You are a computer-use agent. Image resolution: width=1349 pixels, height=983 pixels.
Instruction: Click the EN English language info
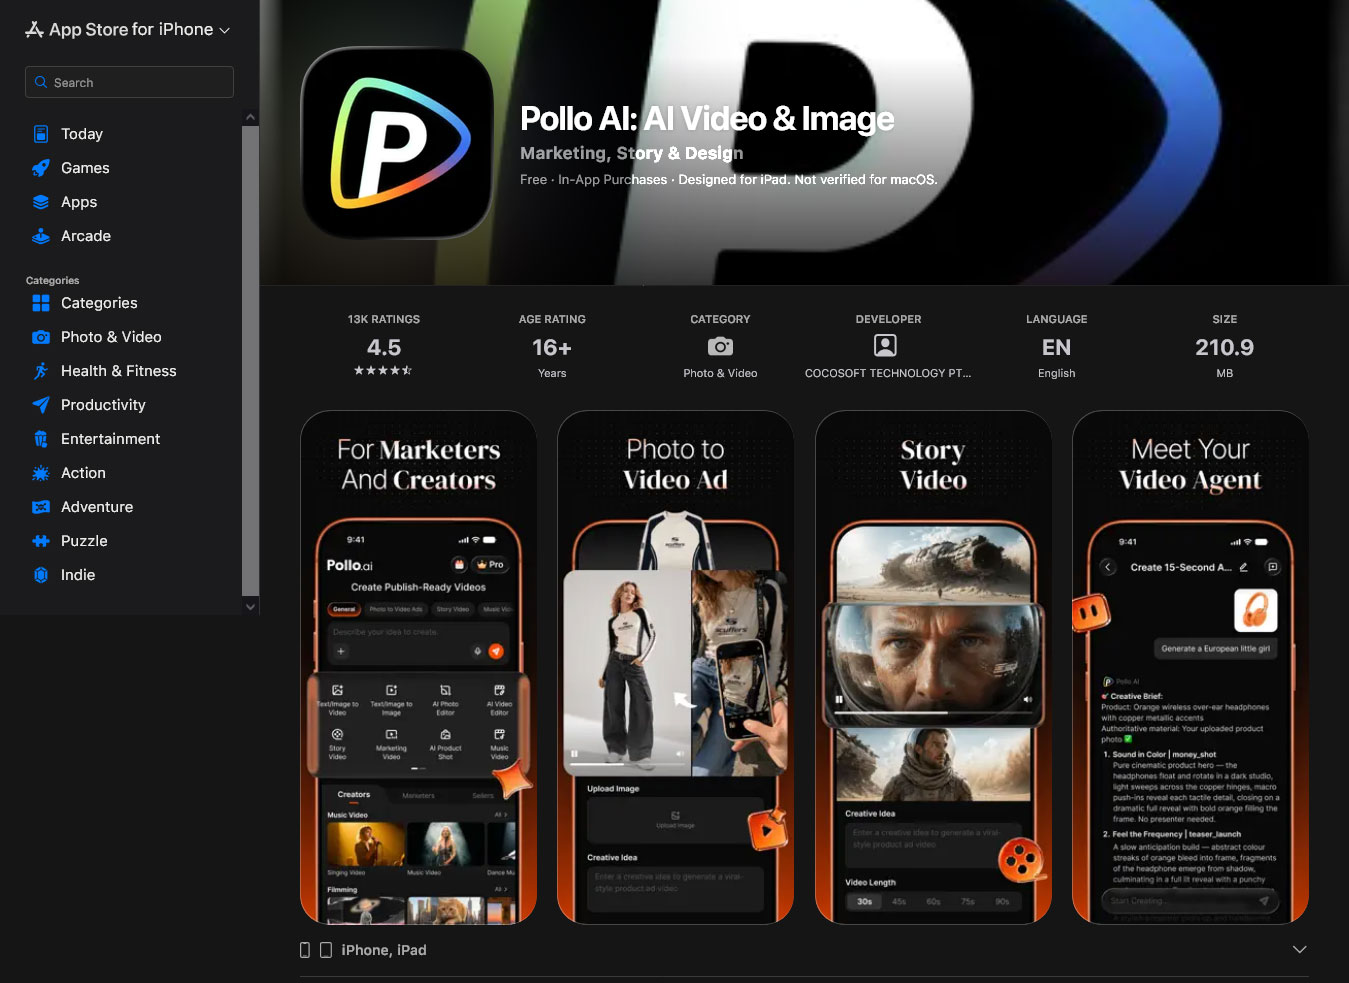1057,347
